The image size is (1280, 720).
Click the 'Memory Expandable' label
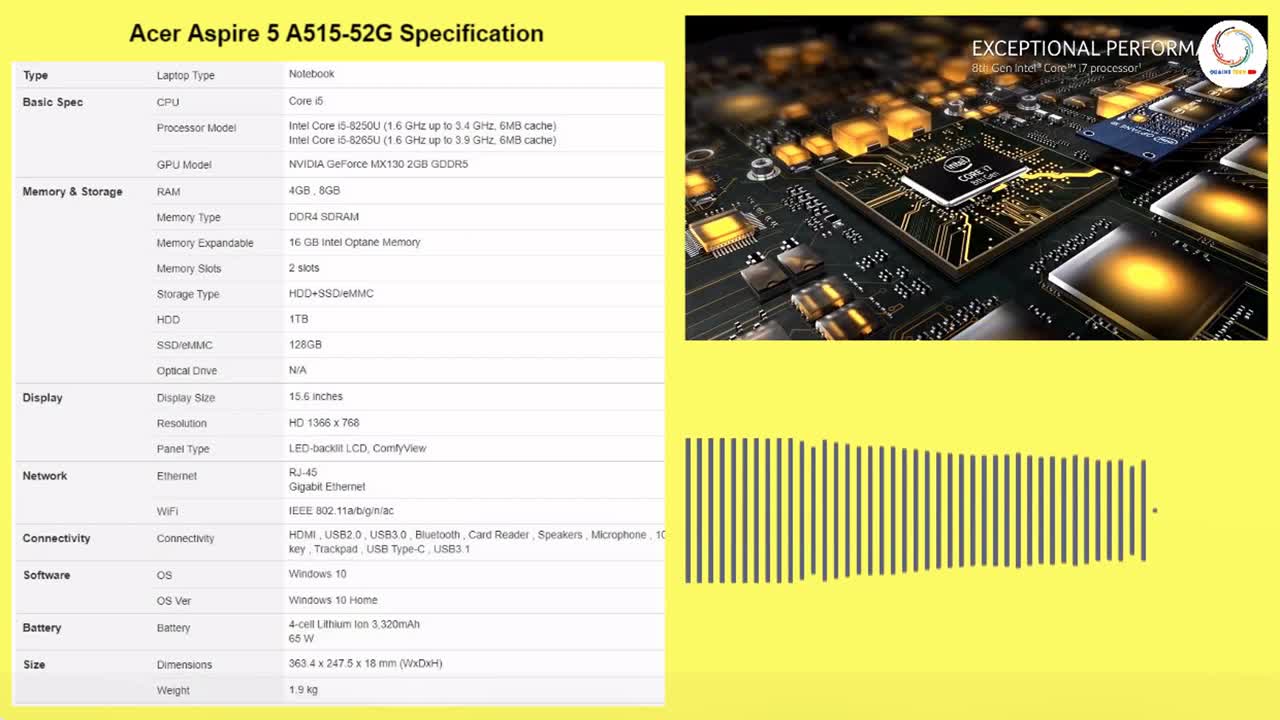coord(205,243)
